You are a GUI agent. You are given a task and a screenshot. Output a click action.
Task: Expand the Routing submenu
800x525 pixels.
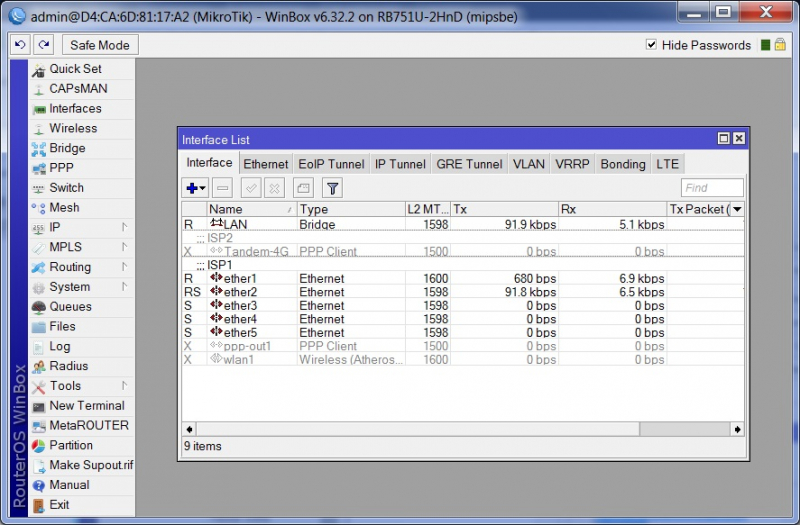70,267
